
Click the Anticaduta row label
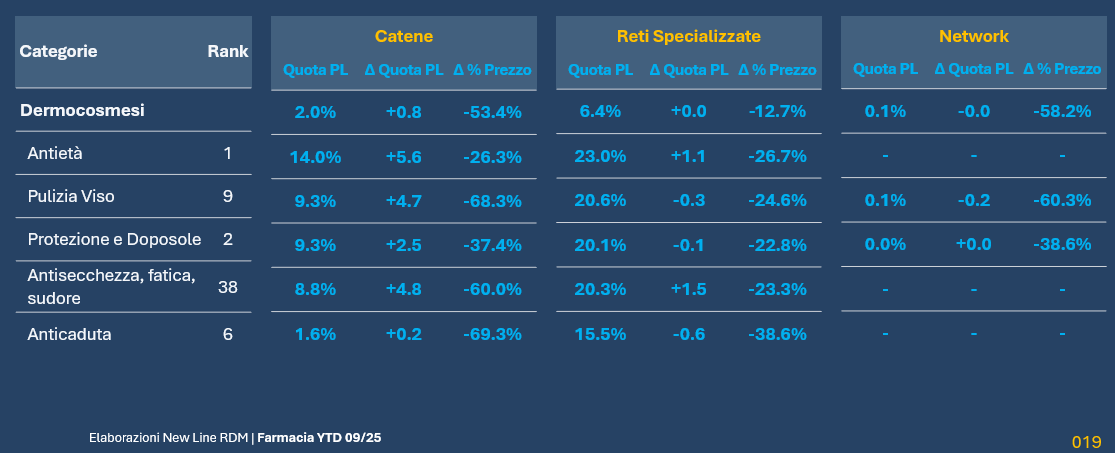pos(69,334)
